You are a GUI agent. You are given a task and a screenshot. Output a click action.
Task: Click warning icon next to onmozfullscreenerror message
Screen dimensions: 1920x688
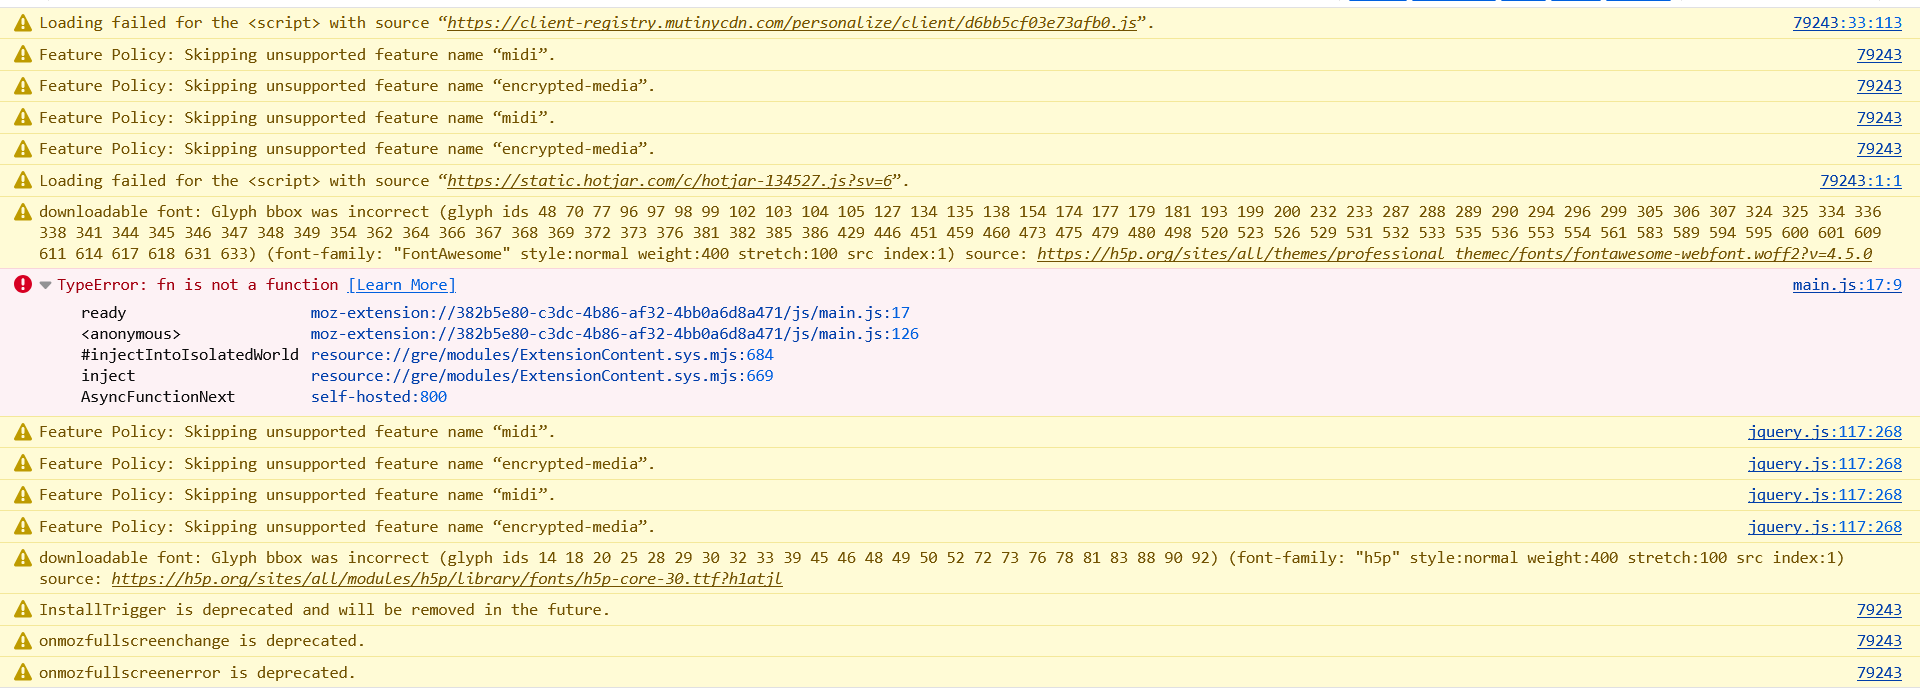tap(22, 673)
